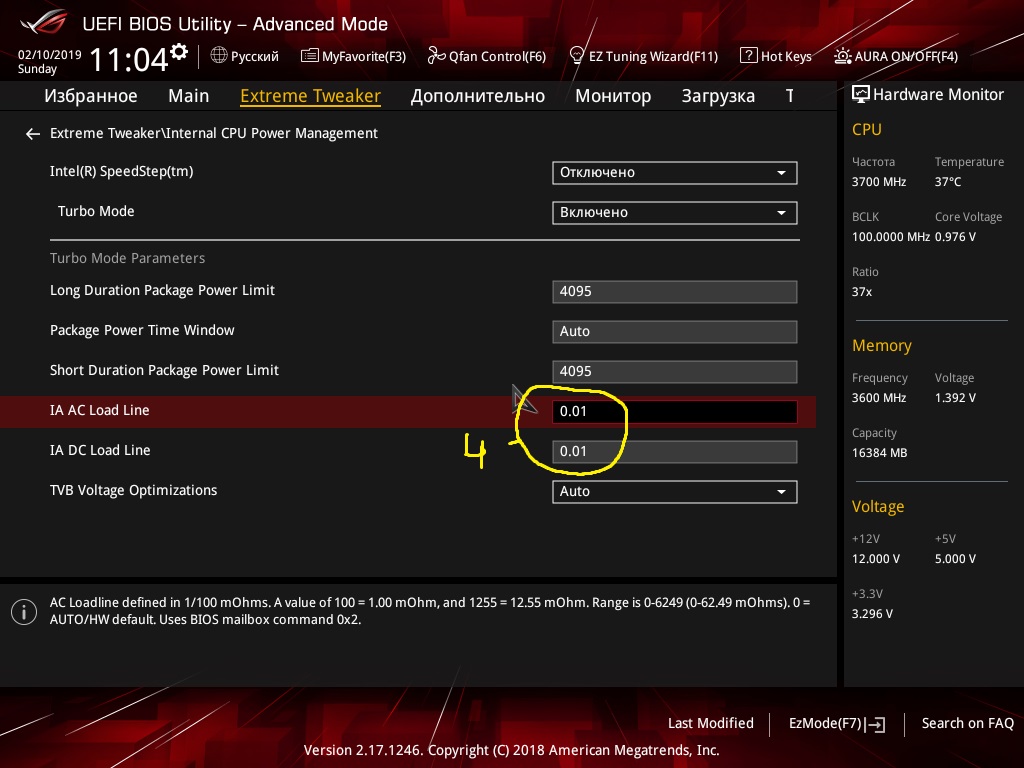Click the ROG logo

point(44,22)
